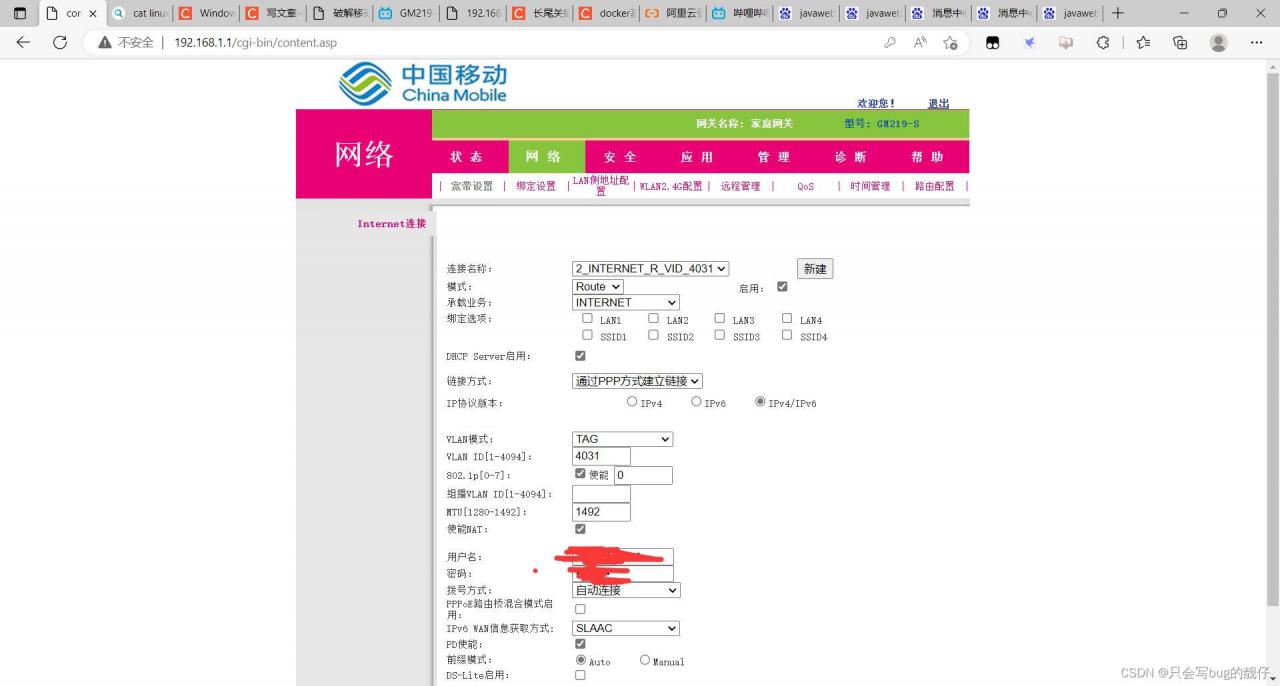Refresh the page with the browser reload icon
Image resolution: width=1280 pixels, height=686 pixels.
[61, 43]
